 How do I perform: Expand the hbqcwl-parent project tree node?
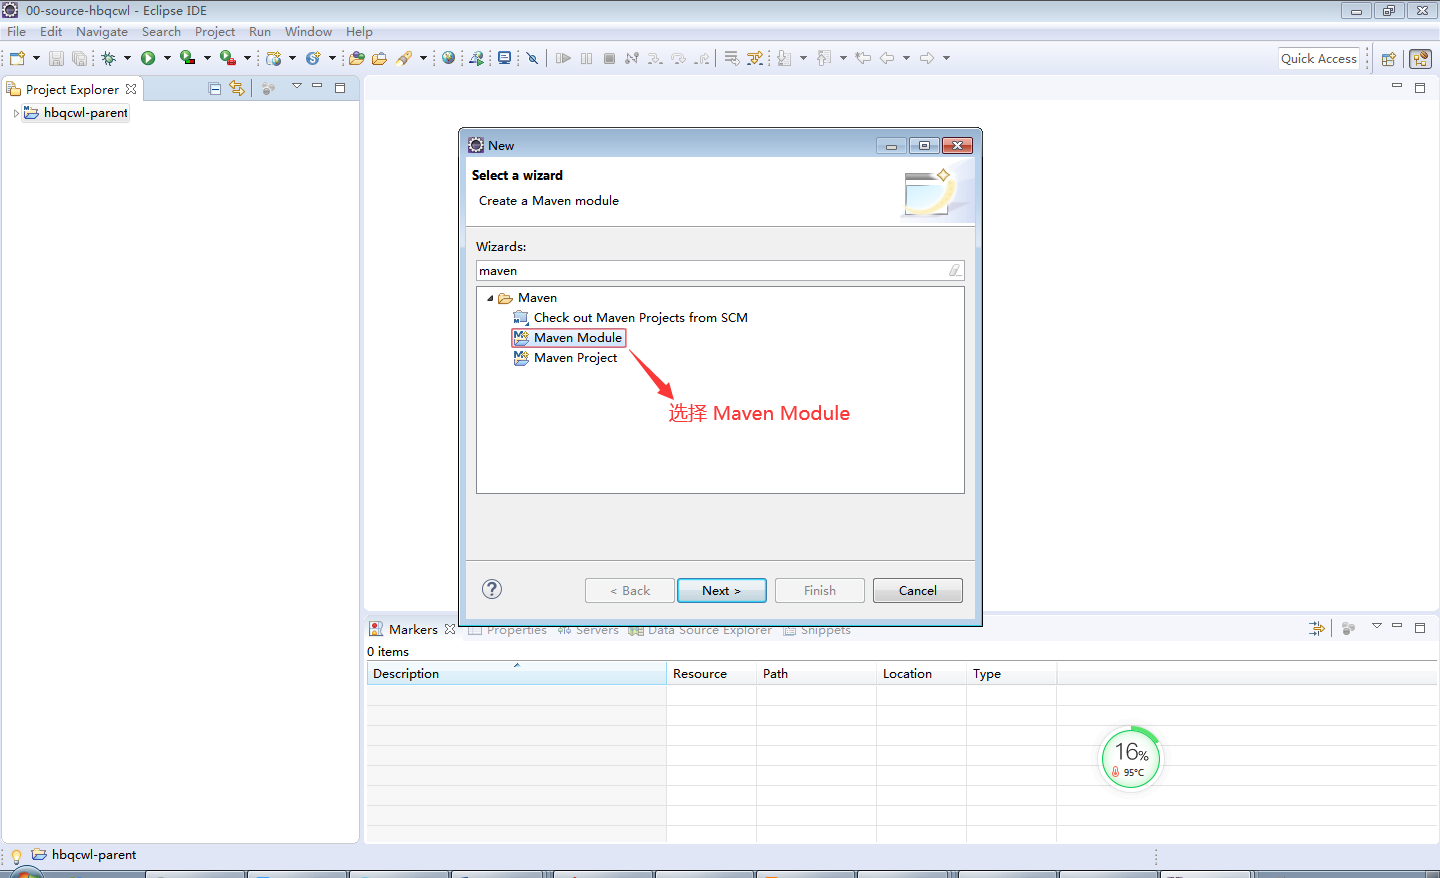16,113
